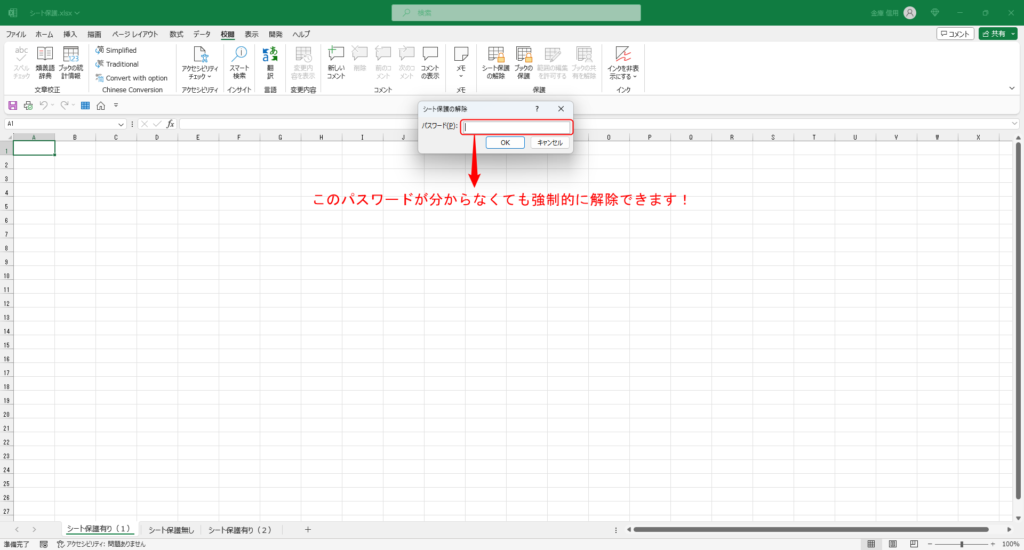
Task: Click OK in the unprotect sheet dialog
Action: tap(505, 142)
